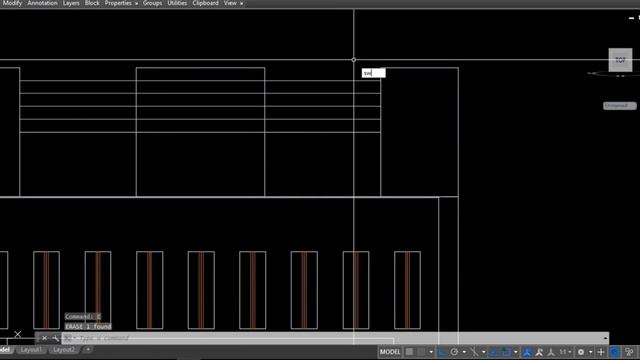This screenshot has width=640, height=360.
Task: Open the Unnamed UCS dropdown below ViewCube
Action: point(620,106)
